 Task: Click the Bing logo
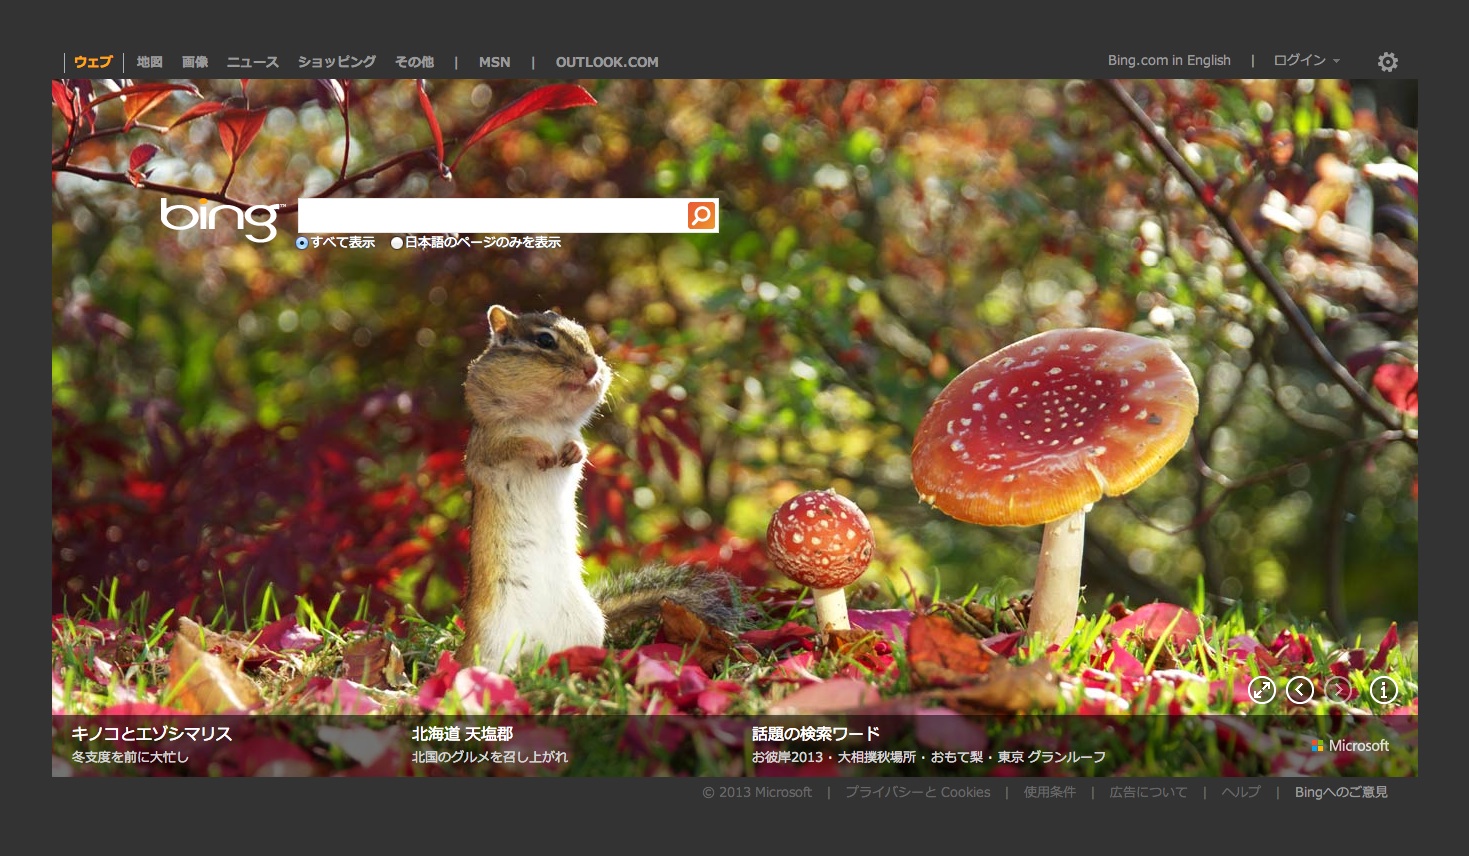tap(221, 218)
